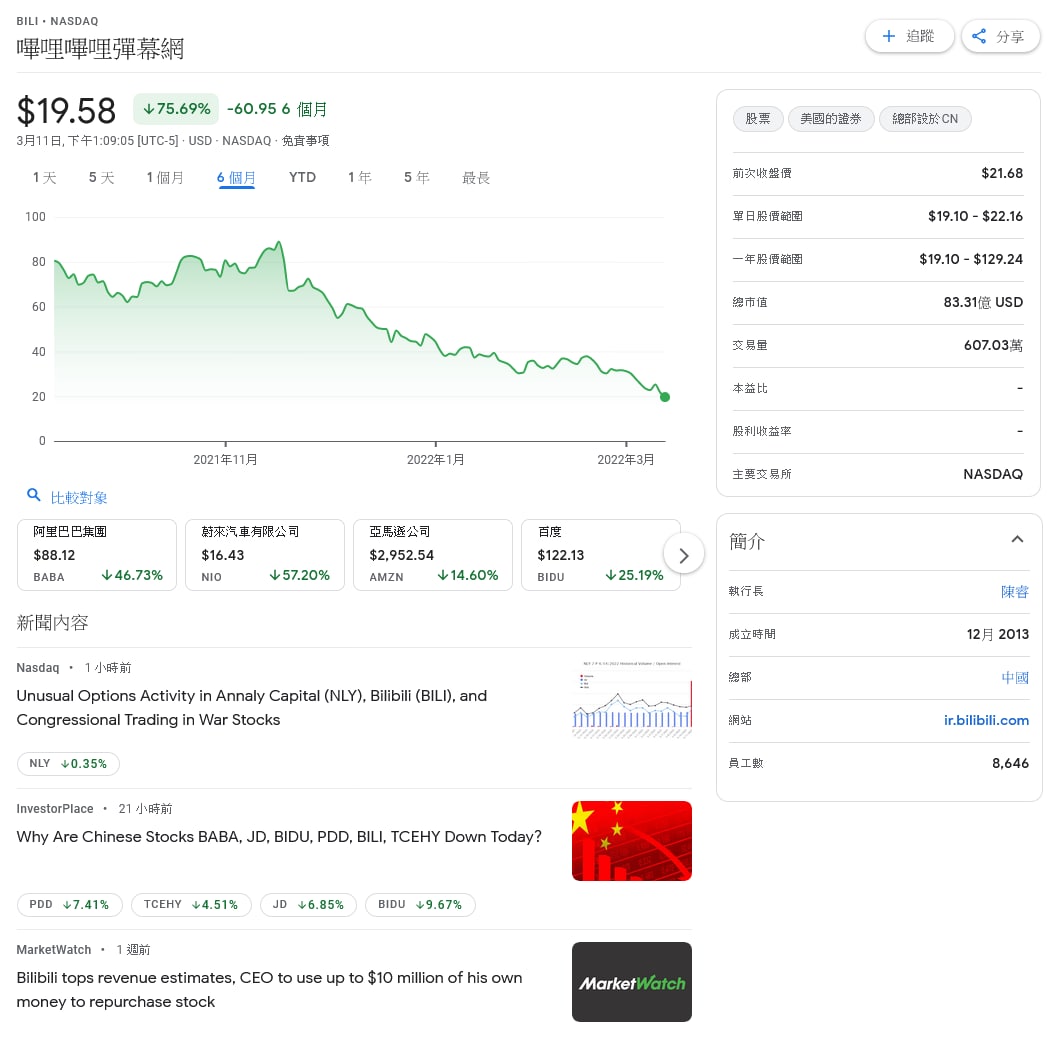This screenshot has height=1051, width=1064.
Task: Open the Chinese flag news thumbnail
Action: [632, 841]
